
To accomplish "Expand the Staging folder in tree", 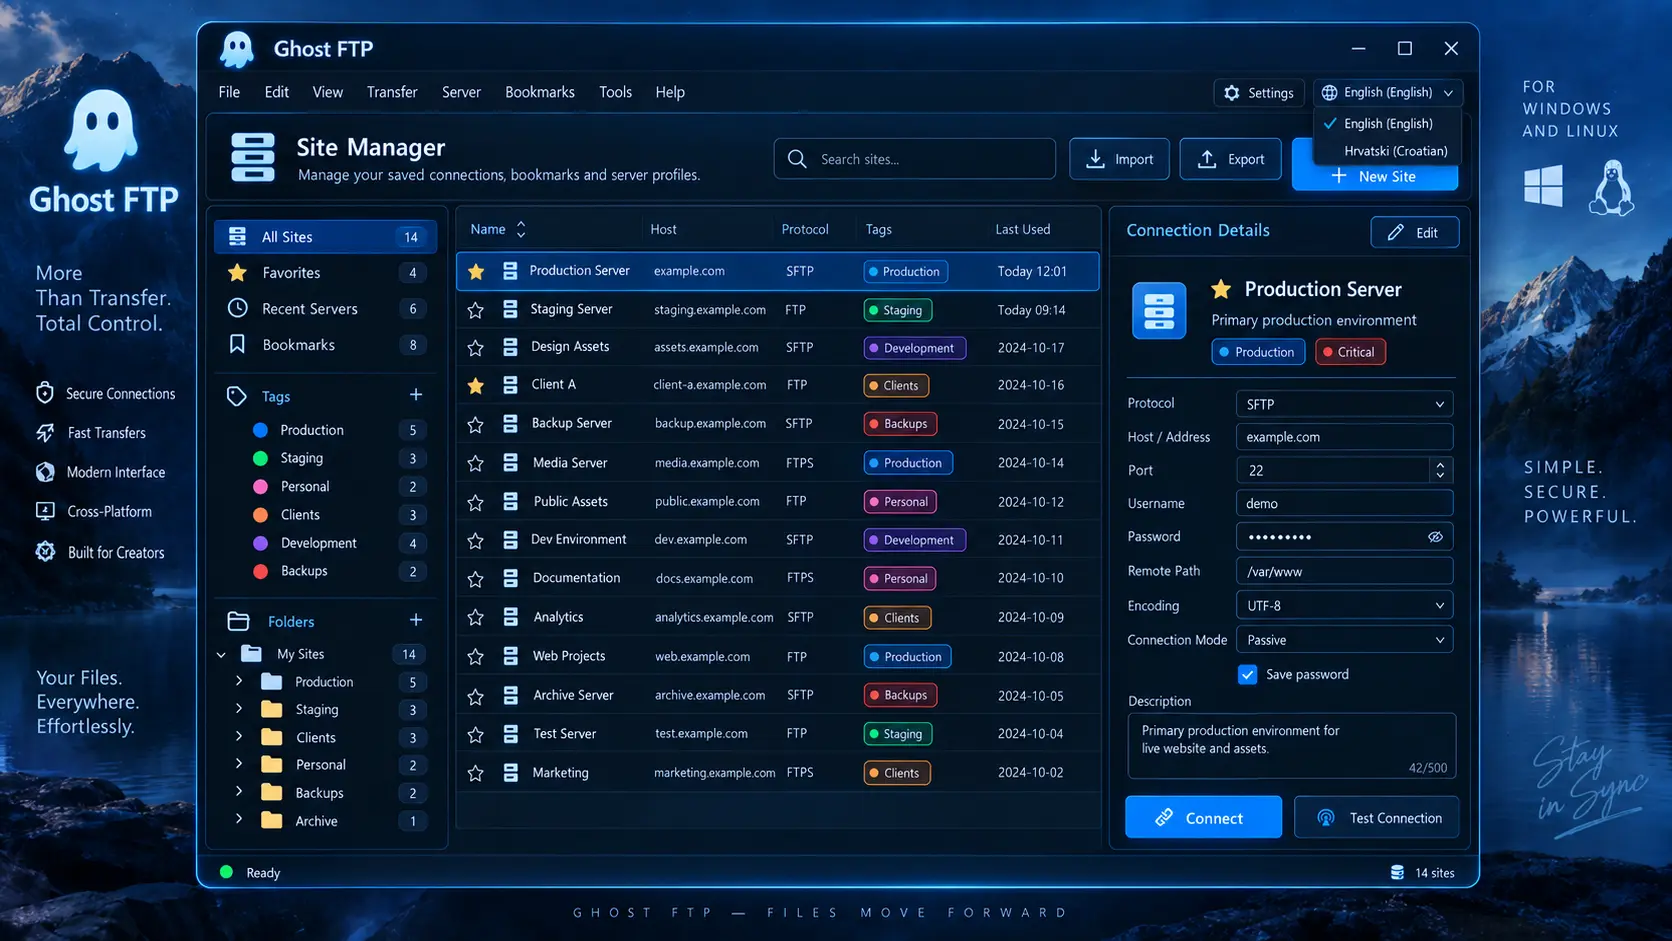I will click(x=239, y=709).
